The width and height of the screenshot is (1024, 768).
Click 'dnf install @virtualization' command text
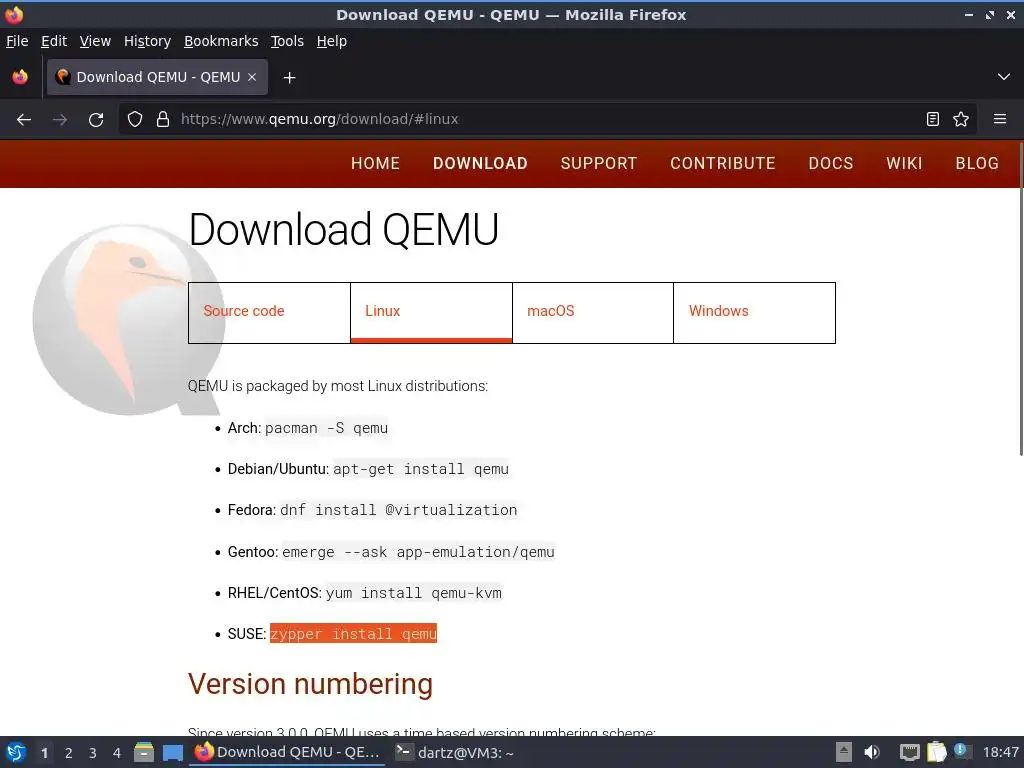[398, 510]
